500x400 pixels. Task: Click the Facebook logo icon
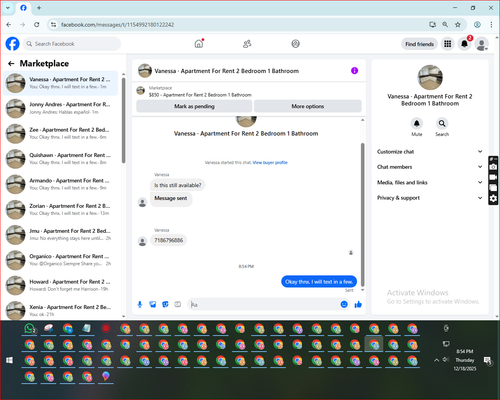pyautogui.click(x=13, y=44)
